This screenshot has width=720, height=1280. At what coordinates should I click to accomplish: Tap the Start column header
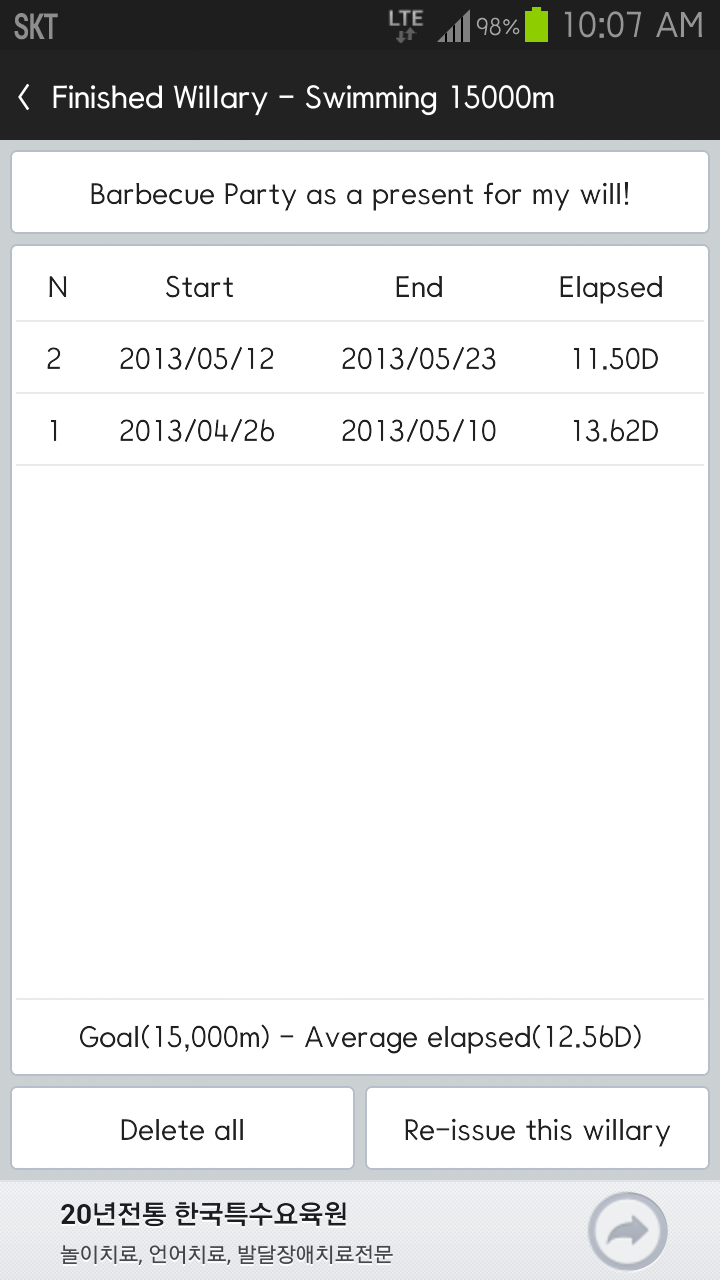pyautogui.click(x=199, y=287)
